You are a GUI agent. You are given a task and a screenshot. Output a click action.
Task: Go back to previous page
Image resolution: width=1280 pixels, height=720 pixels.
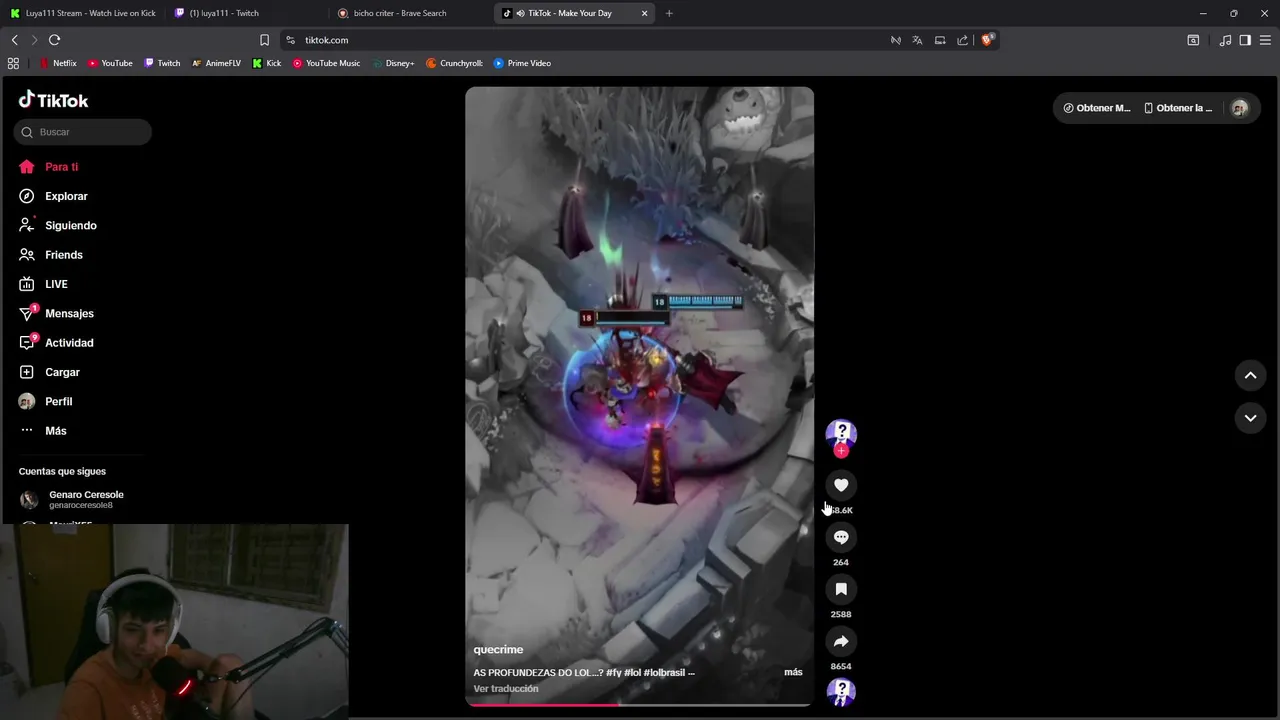pos(14,40)
